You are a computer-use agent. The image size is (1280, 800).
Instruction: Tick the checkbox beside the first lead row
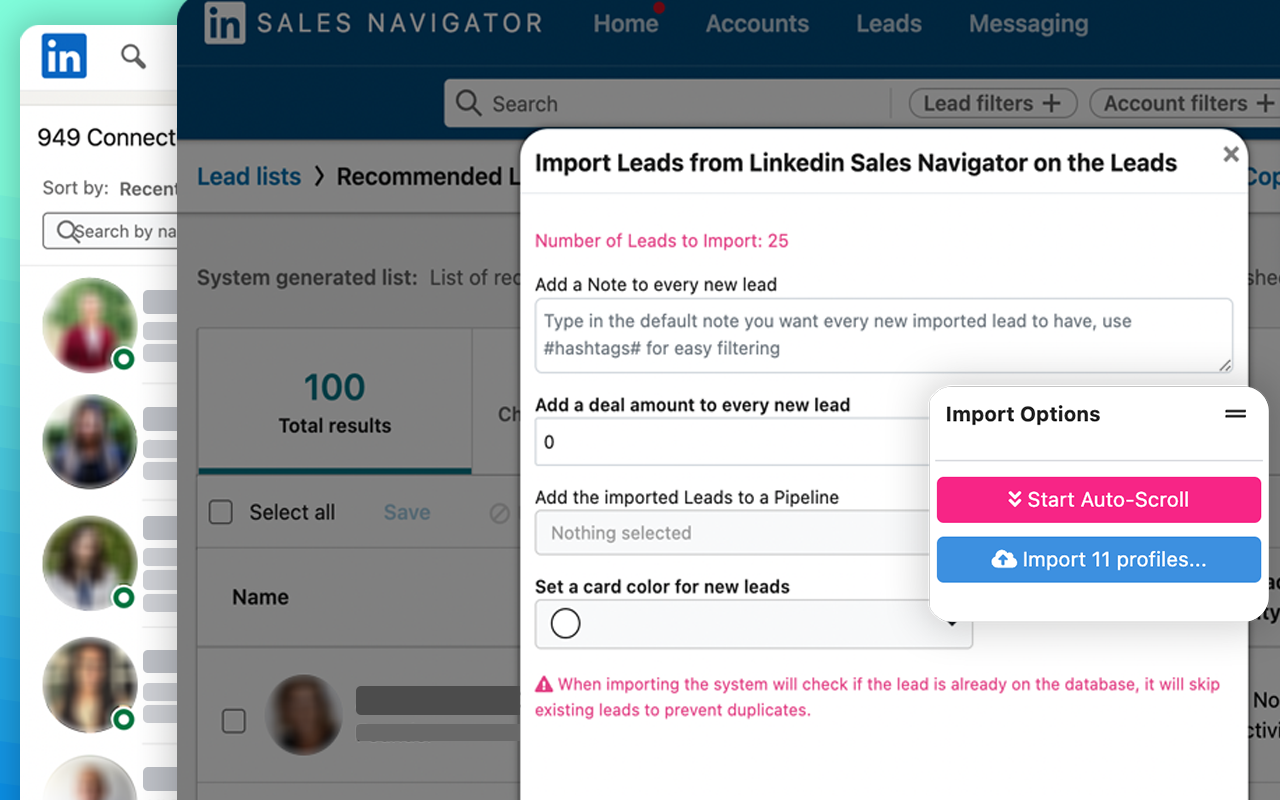(x=234, y=720)
